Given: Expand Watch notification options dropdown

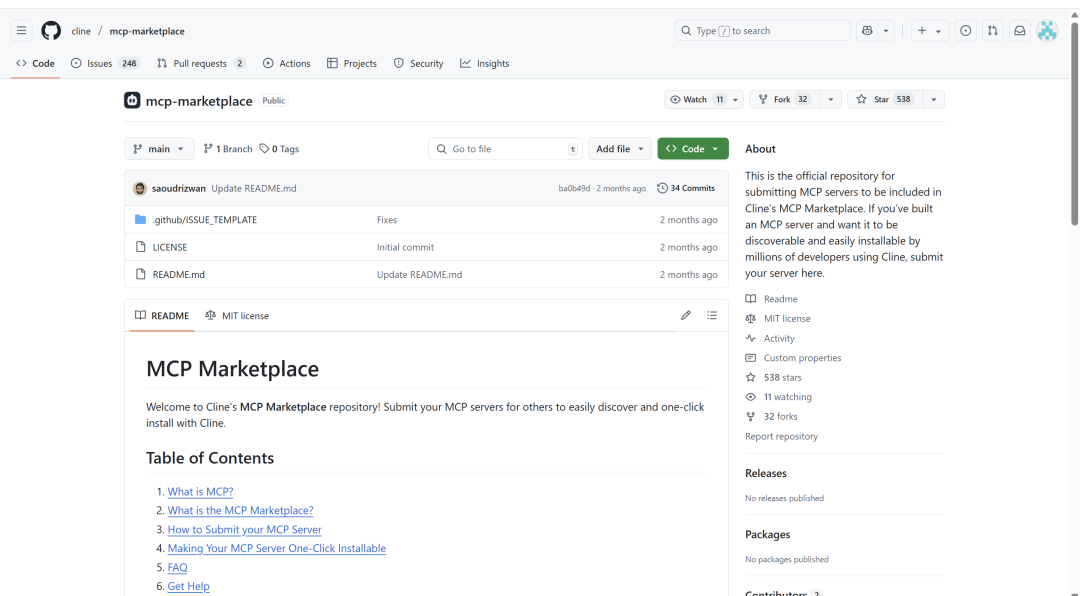Looking at the screenshot, I should pyautogui.click(x=736, y=99).
